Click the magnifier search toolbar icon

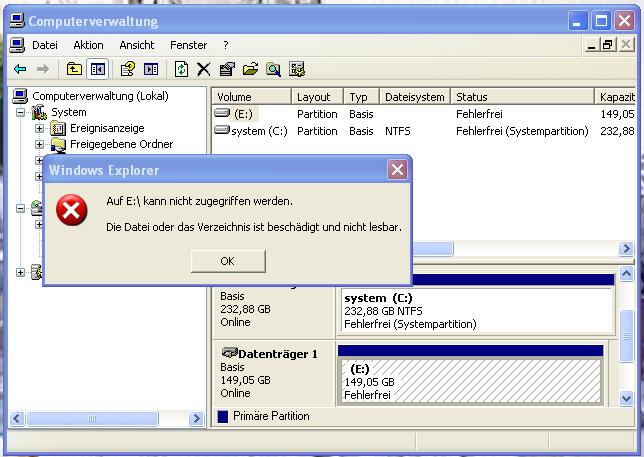(273, 69)
